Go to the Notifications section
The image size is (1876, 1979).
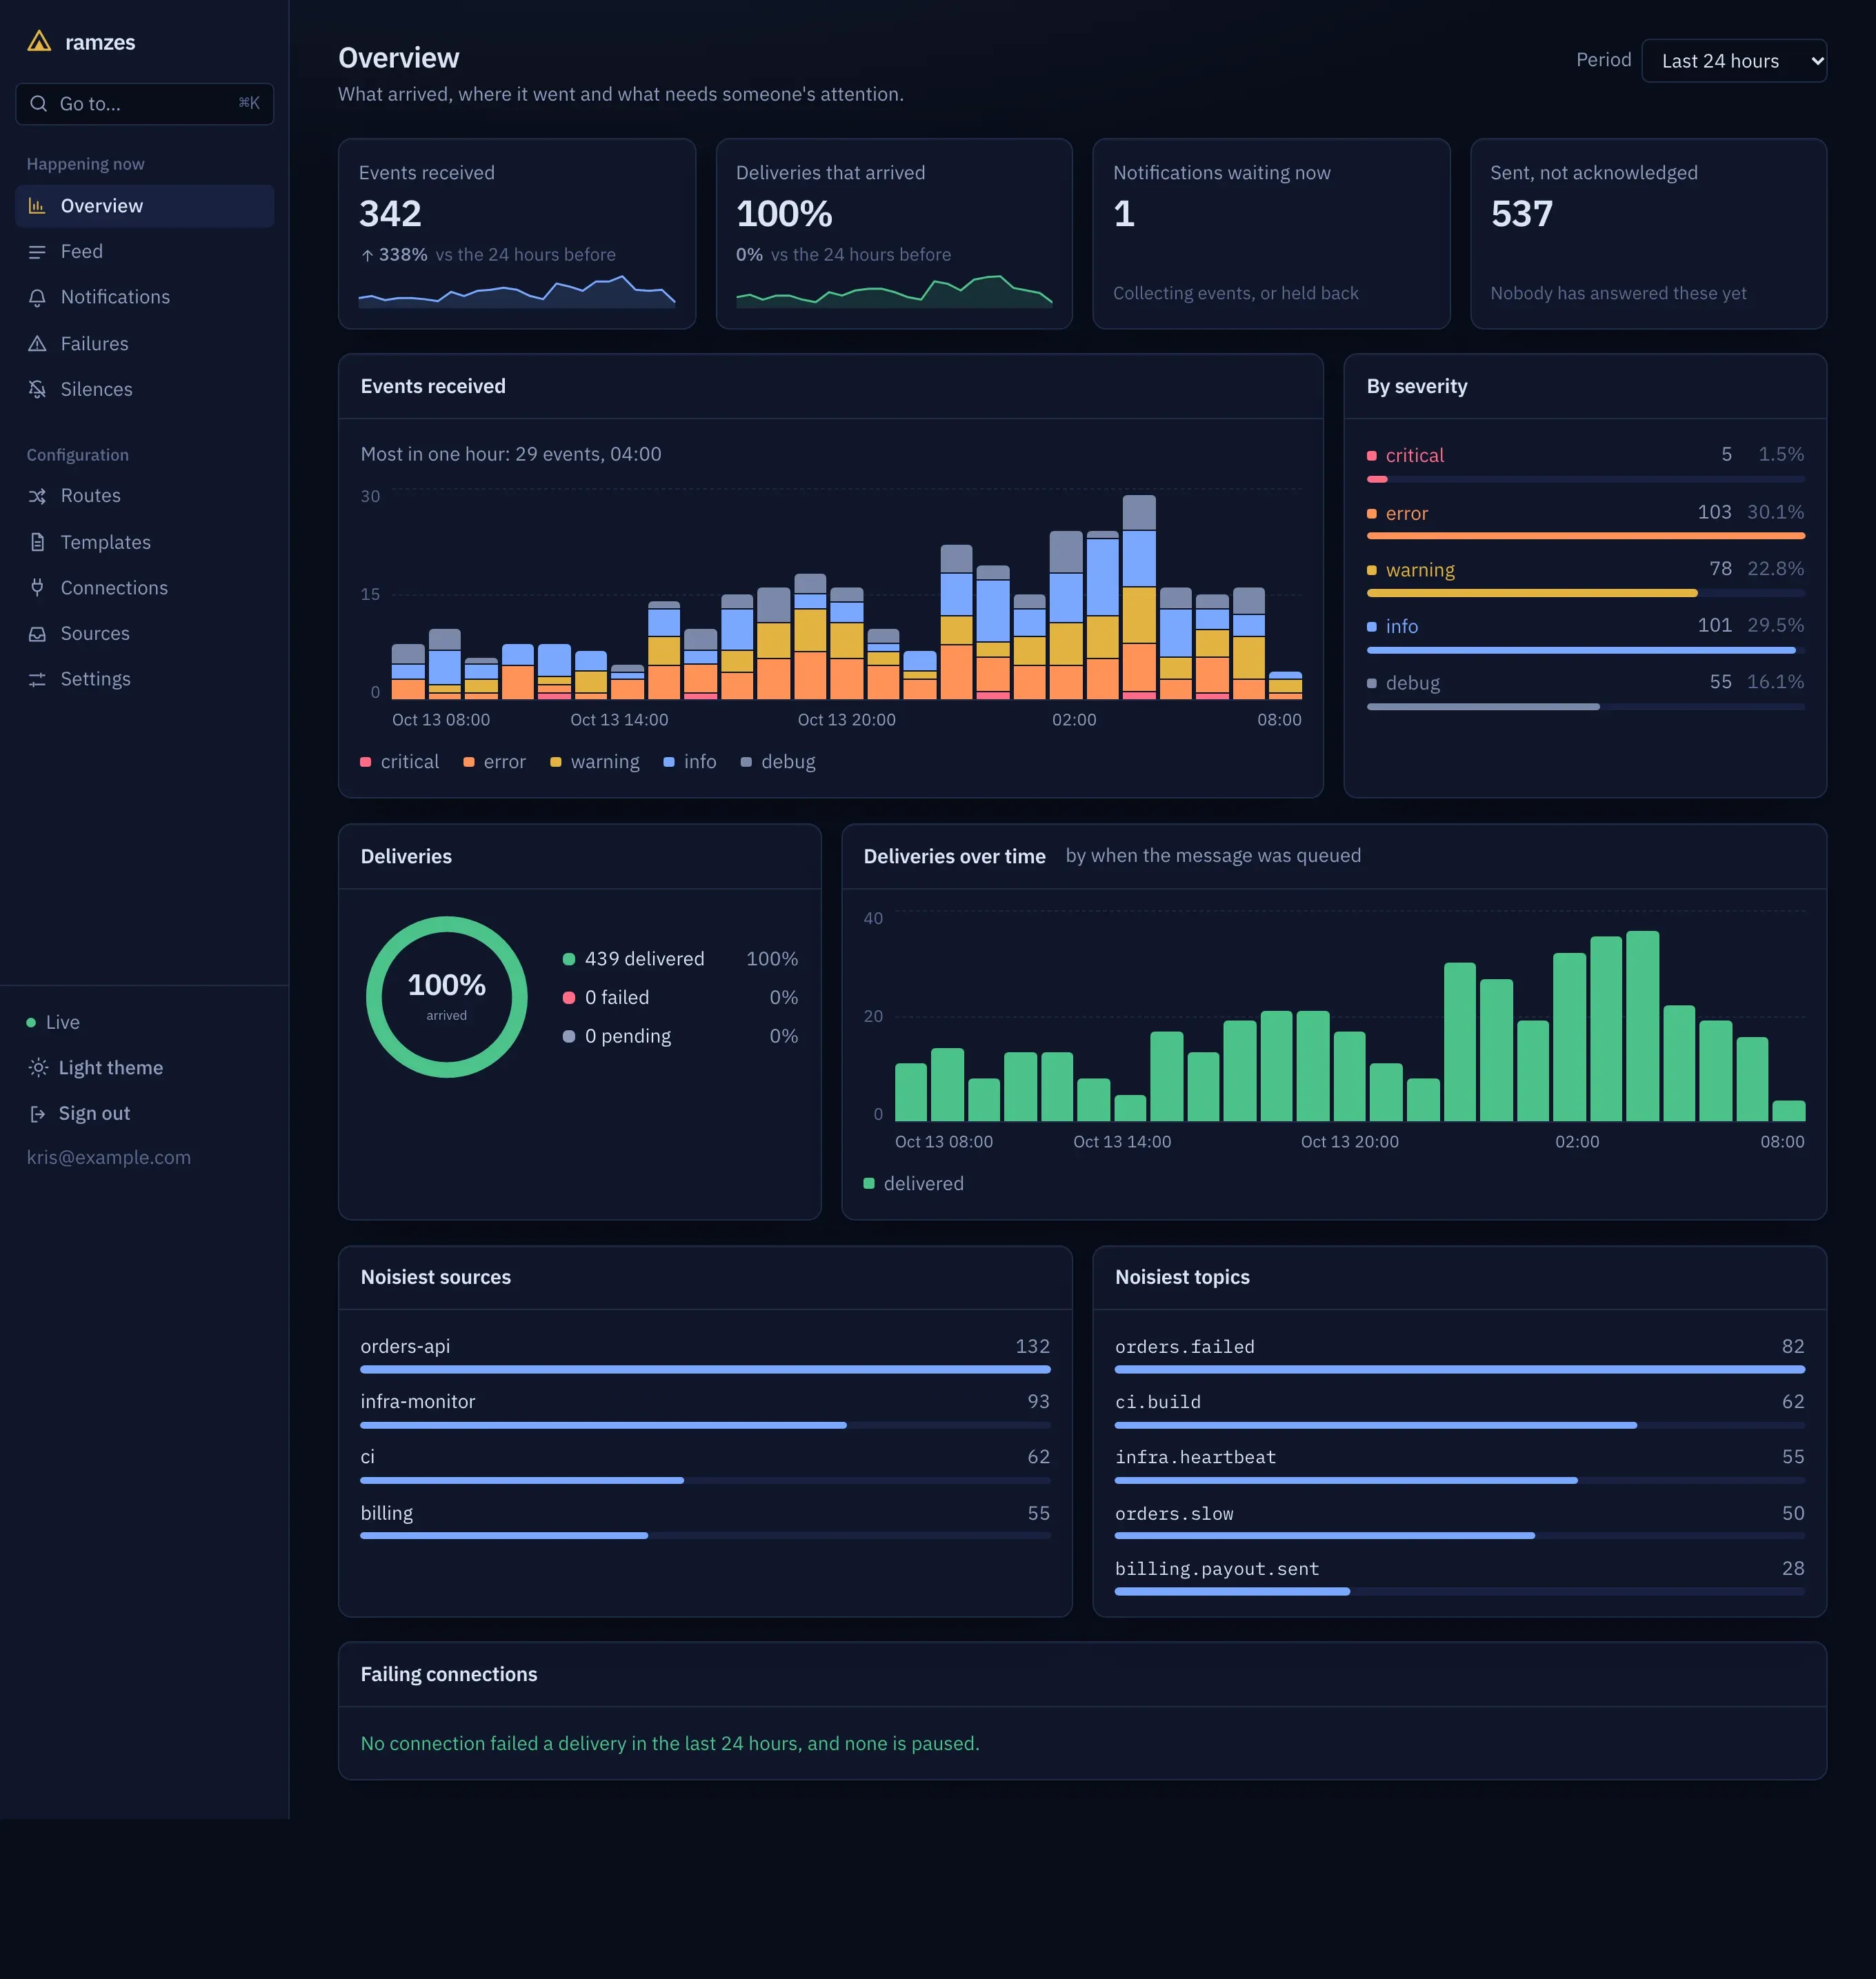point(145,297)
